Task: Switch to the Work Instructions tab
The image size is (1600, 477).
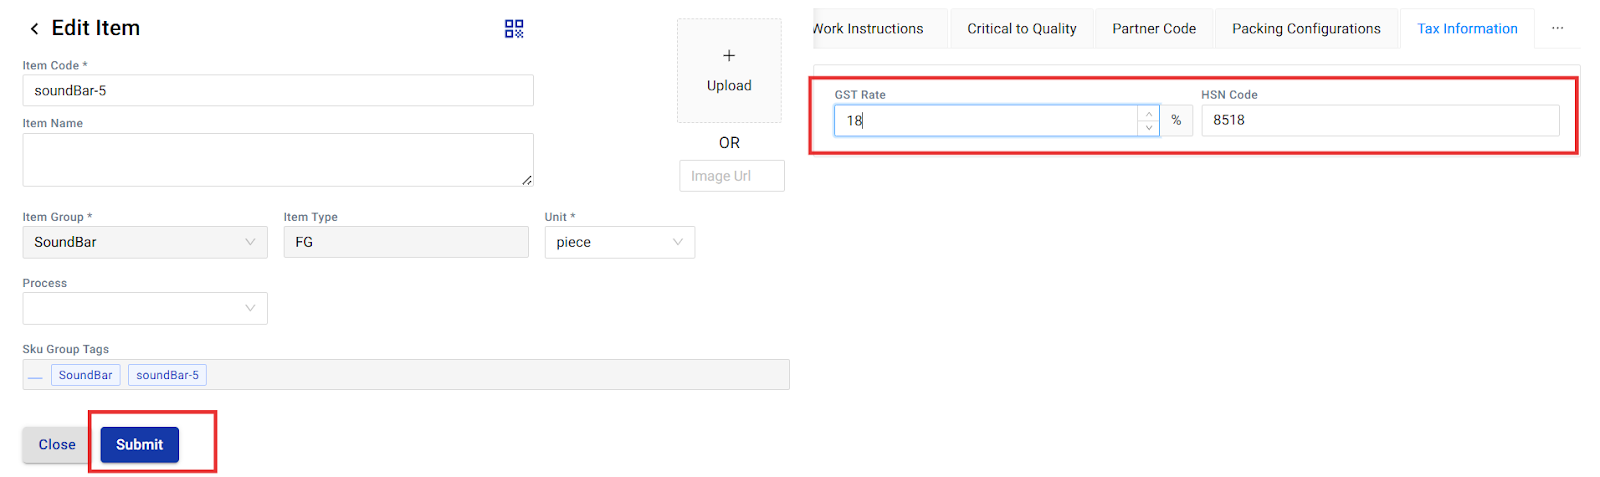Action: [870, 29]
